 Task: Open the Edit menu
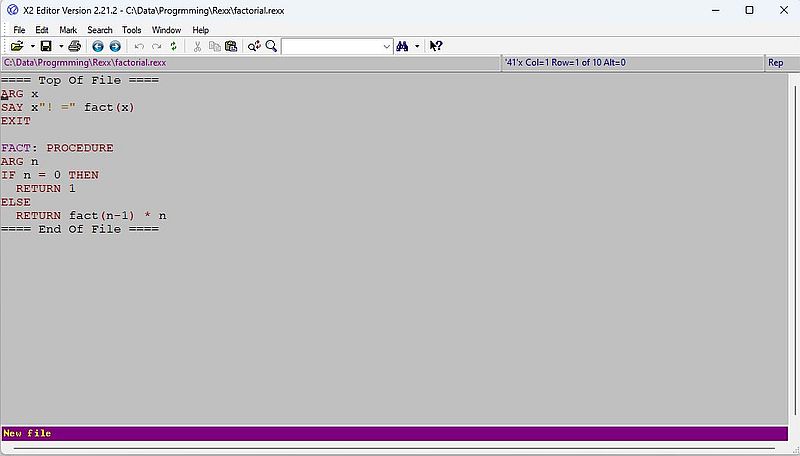coord(42,30)
